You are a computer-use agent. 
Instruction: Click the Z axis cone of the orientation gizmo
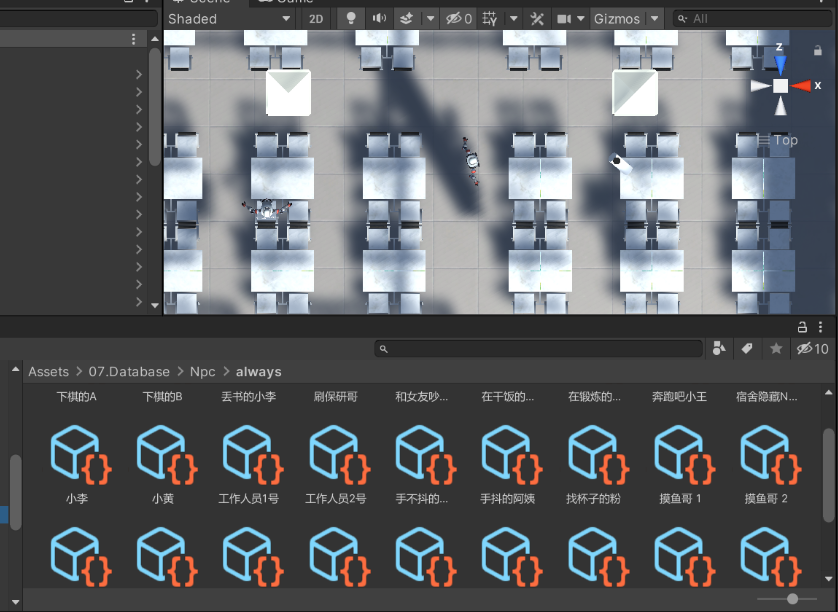[x=780, y=65]
